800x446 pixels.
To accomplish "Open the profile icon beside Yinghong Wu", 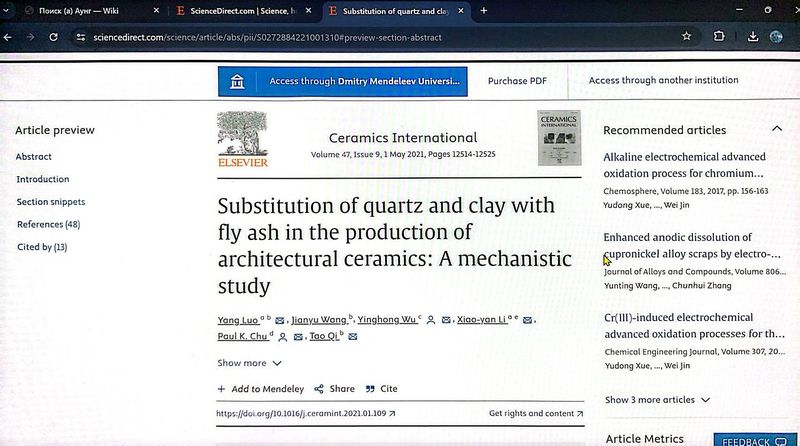I will click(x=431, y=320).
